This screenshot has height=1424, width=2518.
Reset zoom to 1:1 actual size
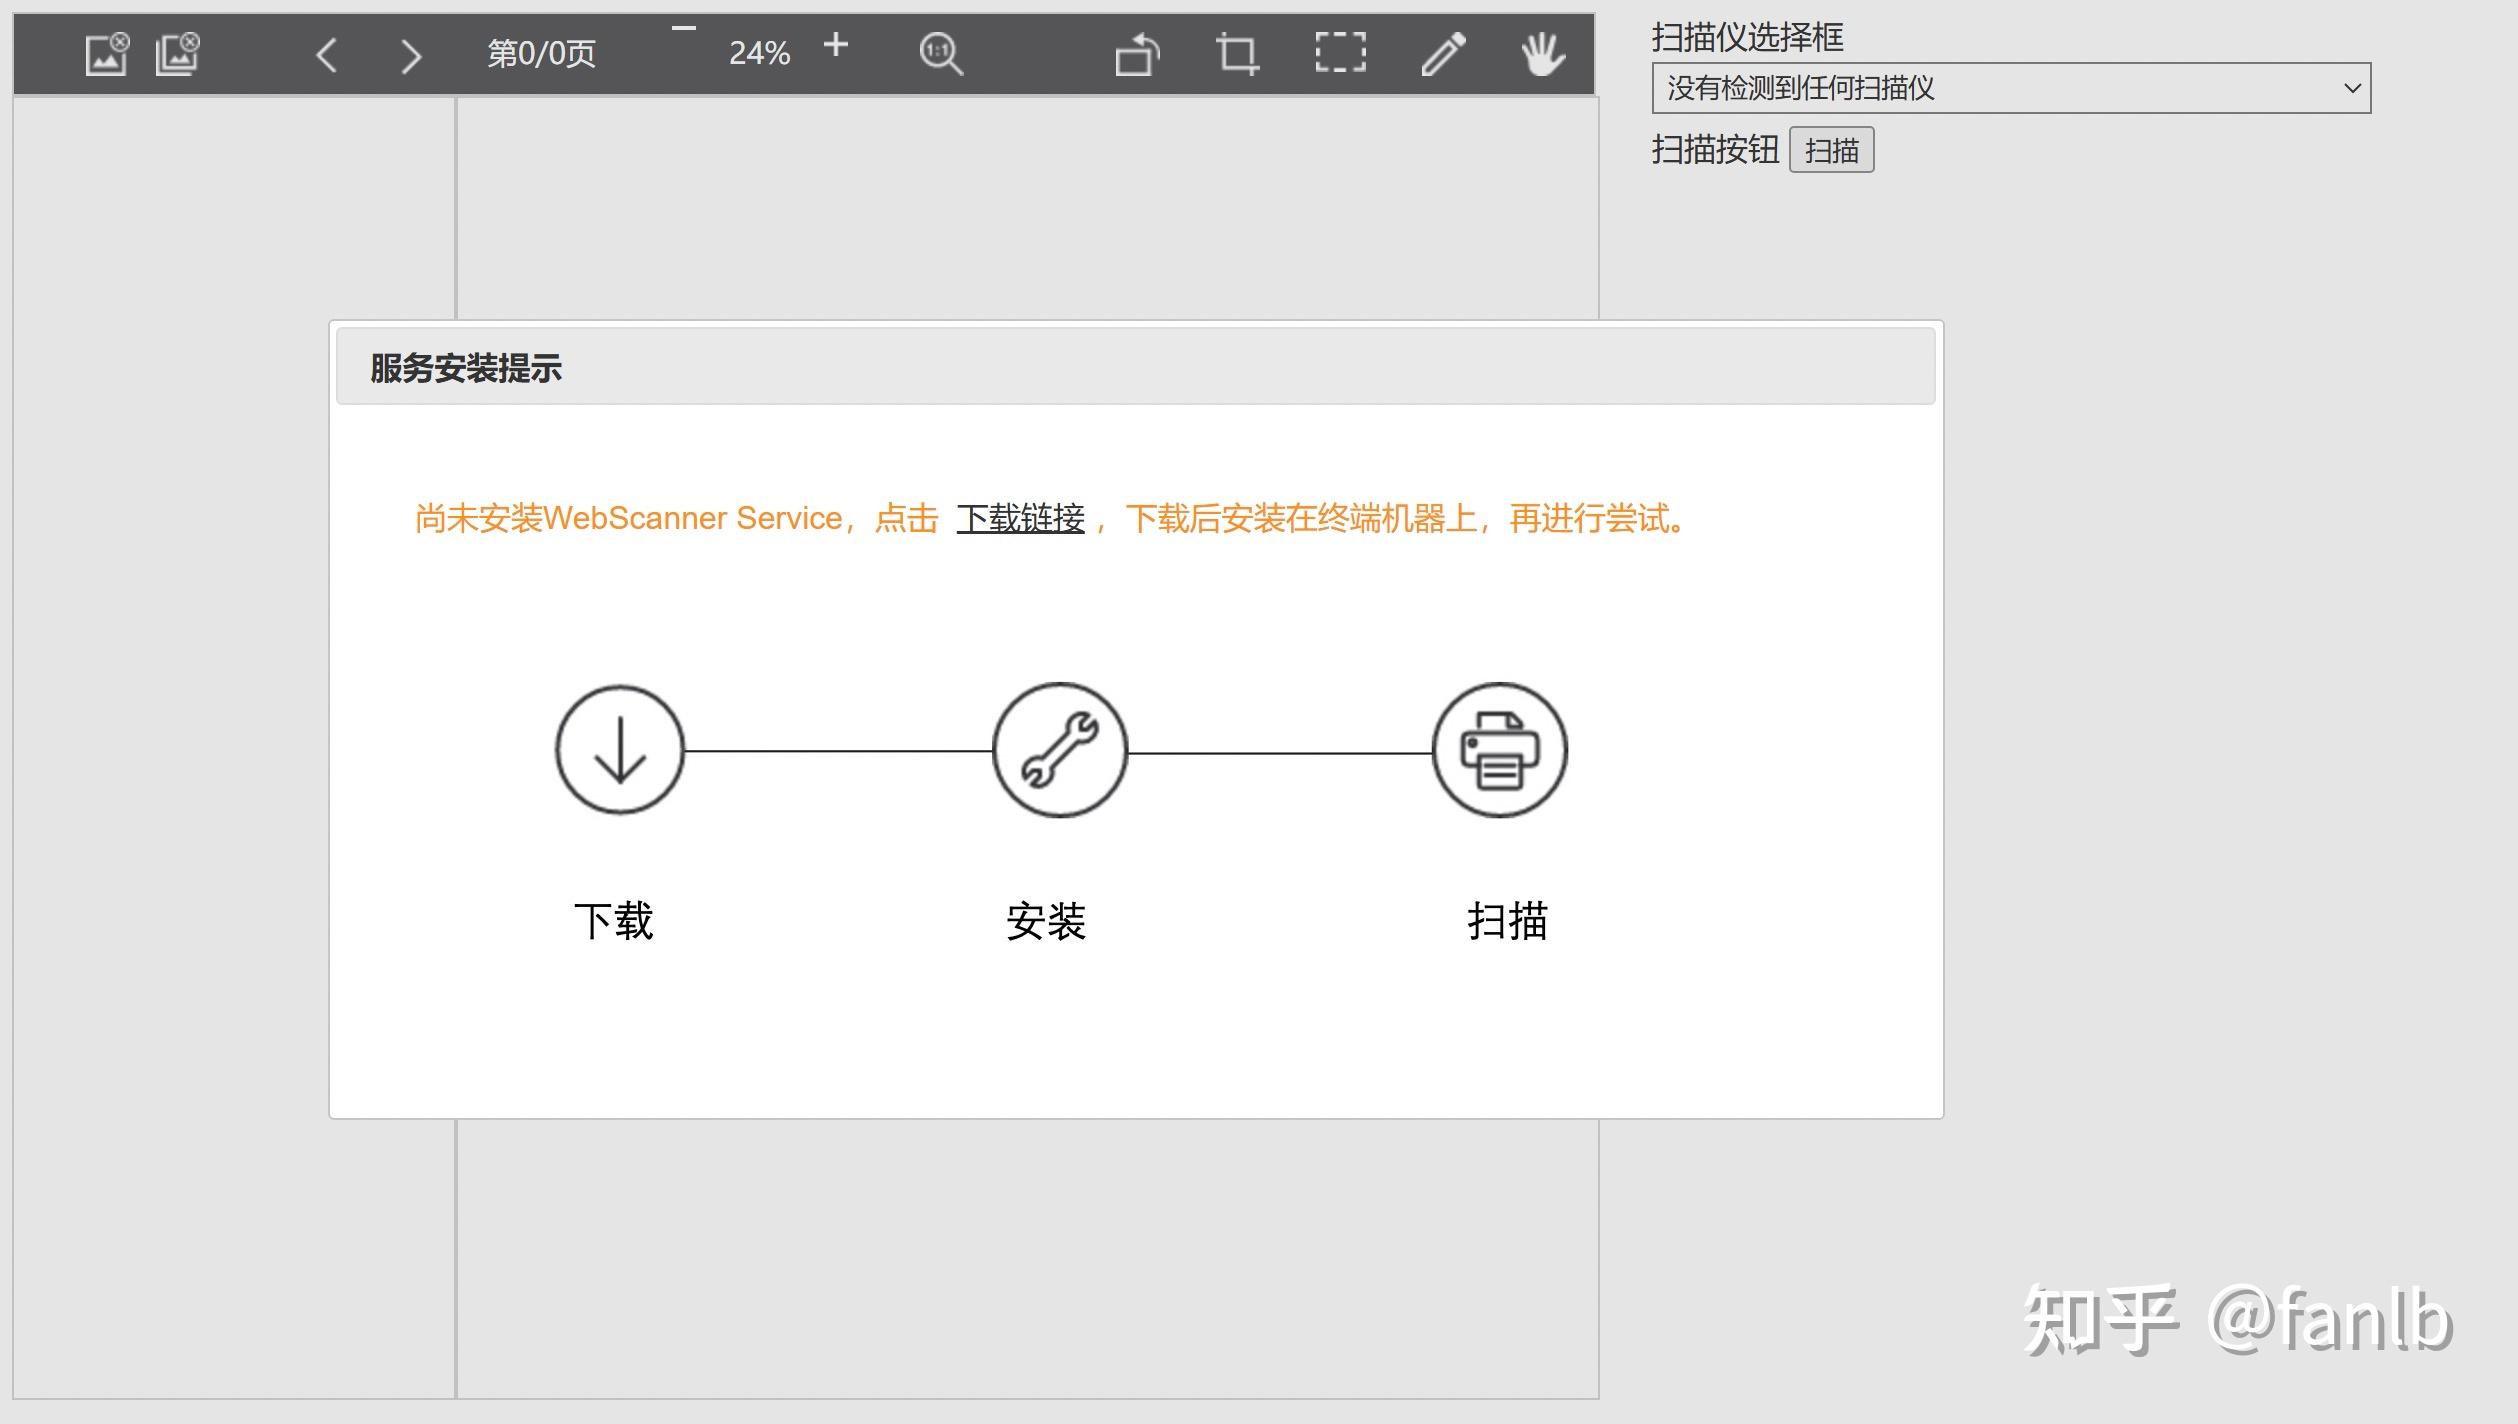[x=940, y=55]
